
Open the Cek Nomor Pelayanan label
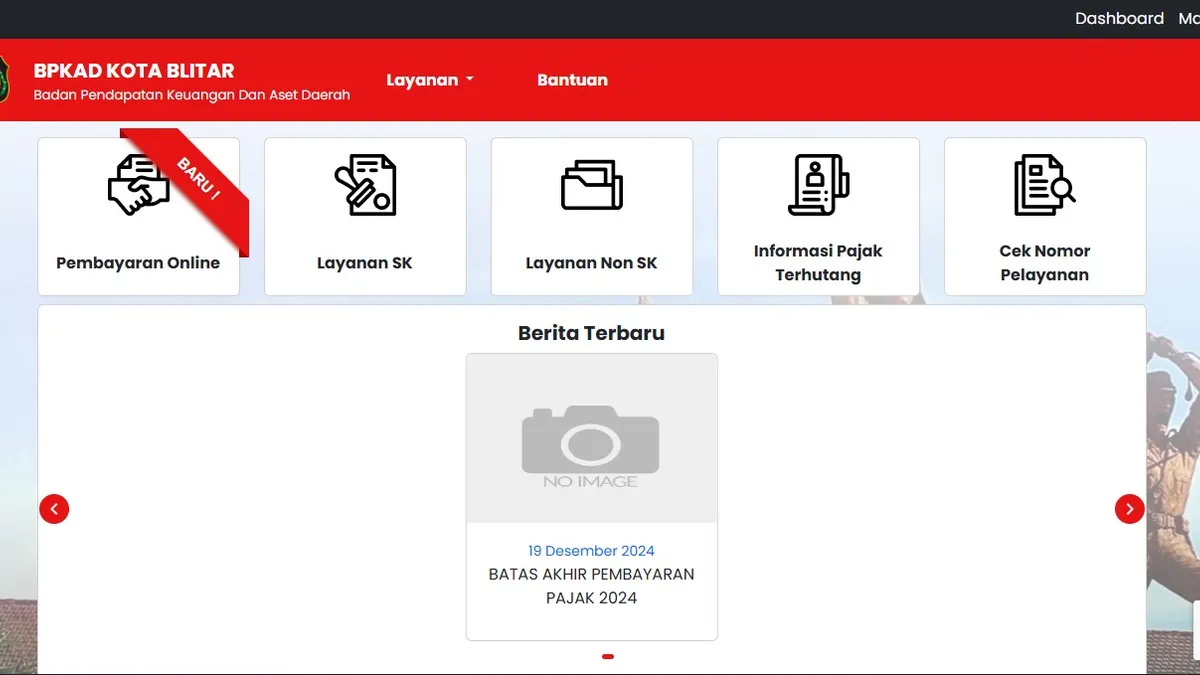[x=1045, y=263]
